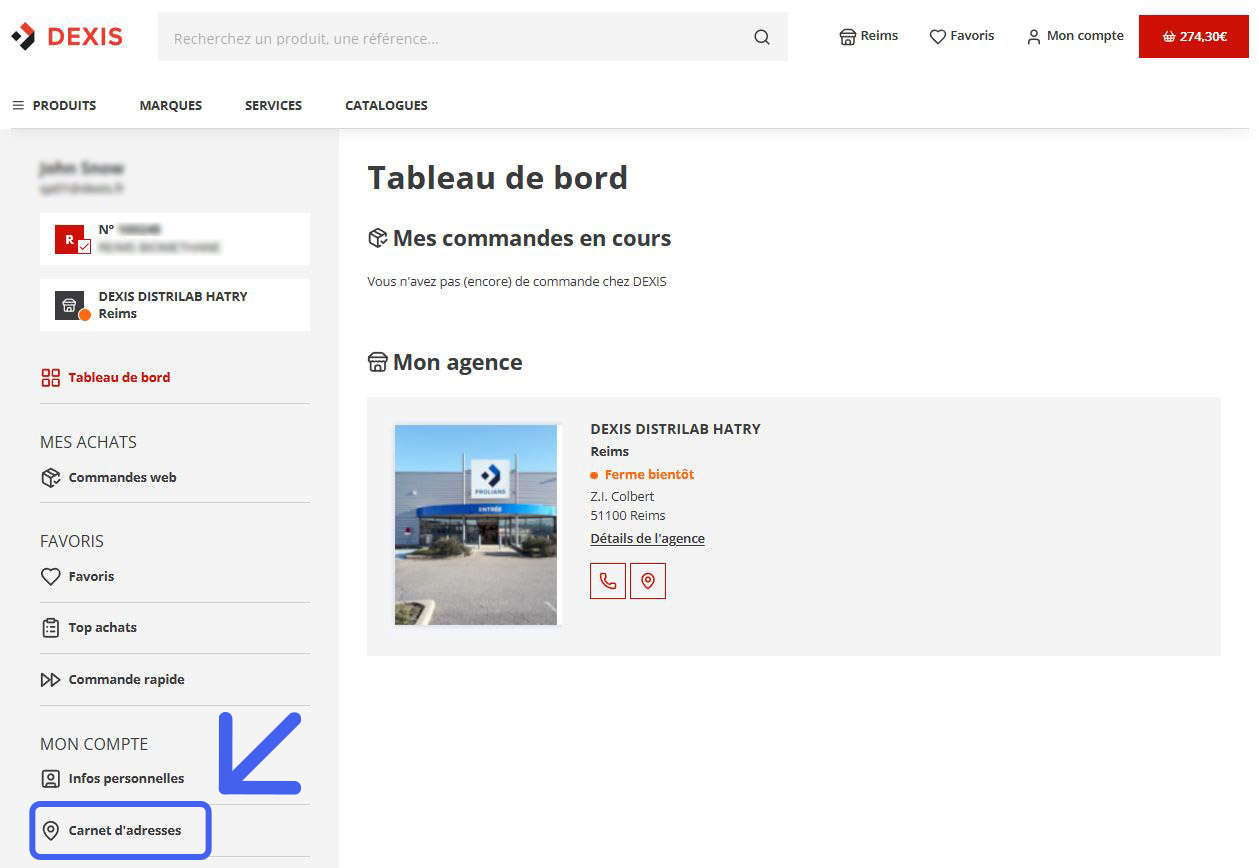Viewport: 1259px width, 868px height.
Task: Click the 'Mes commandes en cours' heading
Action: tap(532, 239)
